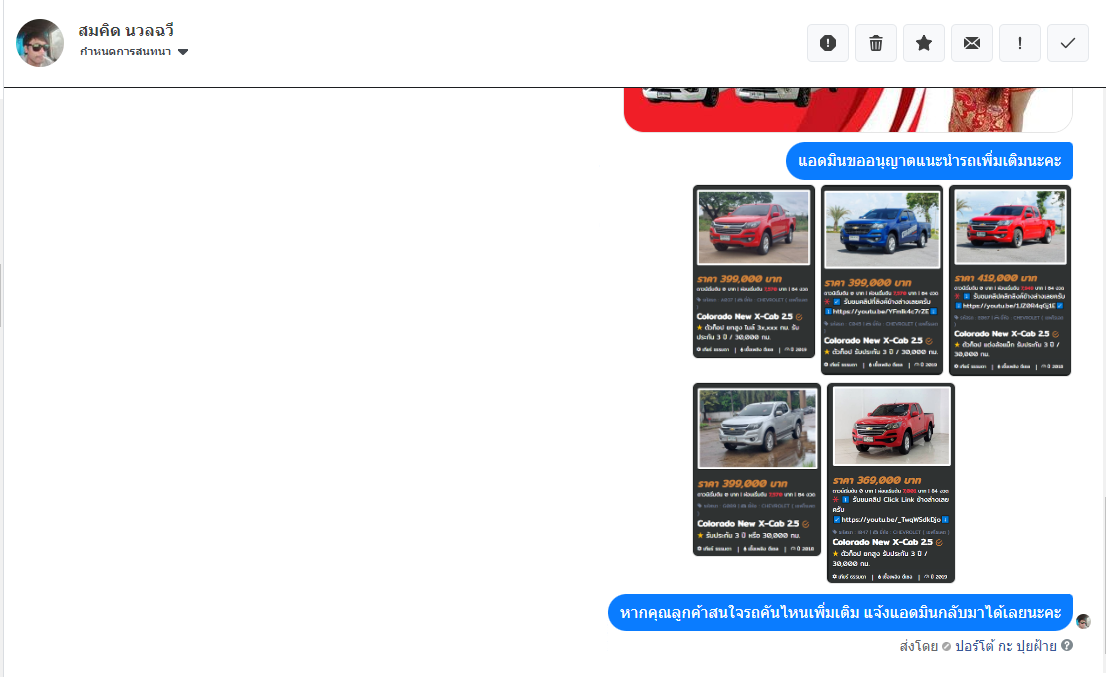Star this conversation as follow up
The height and width of the screenshot is (677, 1106).
(924, 43)
